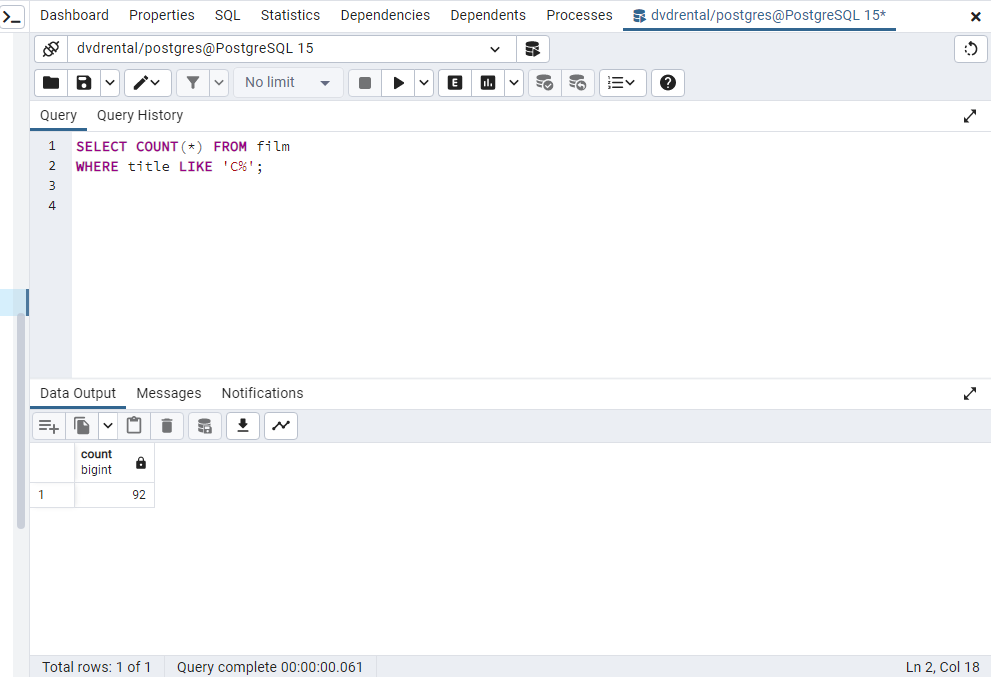
Task: Open the Messages tab
Action: coord(168,392)
